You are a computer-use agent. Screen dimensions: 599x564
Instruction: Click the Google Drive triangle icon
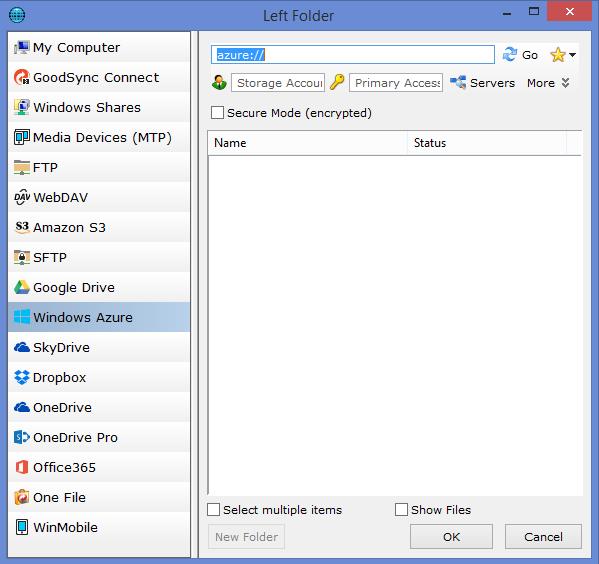(x=21, y=287)
